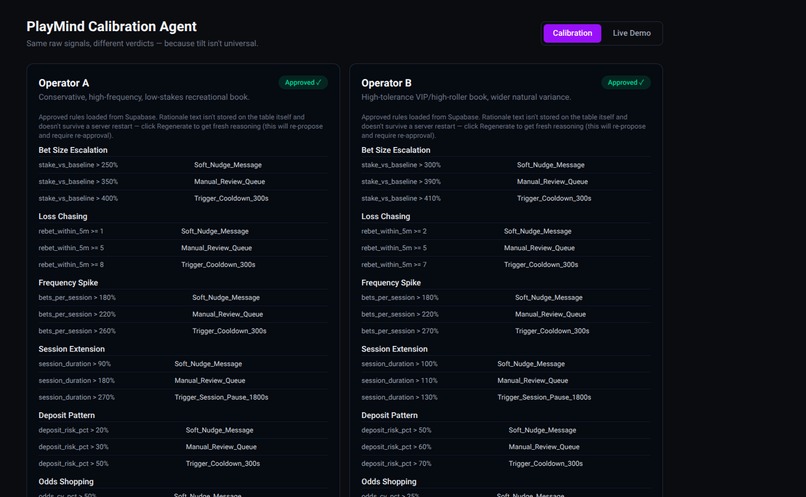Screen dimensions: 806x497
Task: Select the 'stake_vs_baseline > 410%' rule
Action: coord(401,198)
